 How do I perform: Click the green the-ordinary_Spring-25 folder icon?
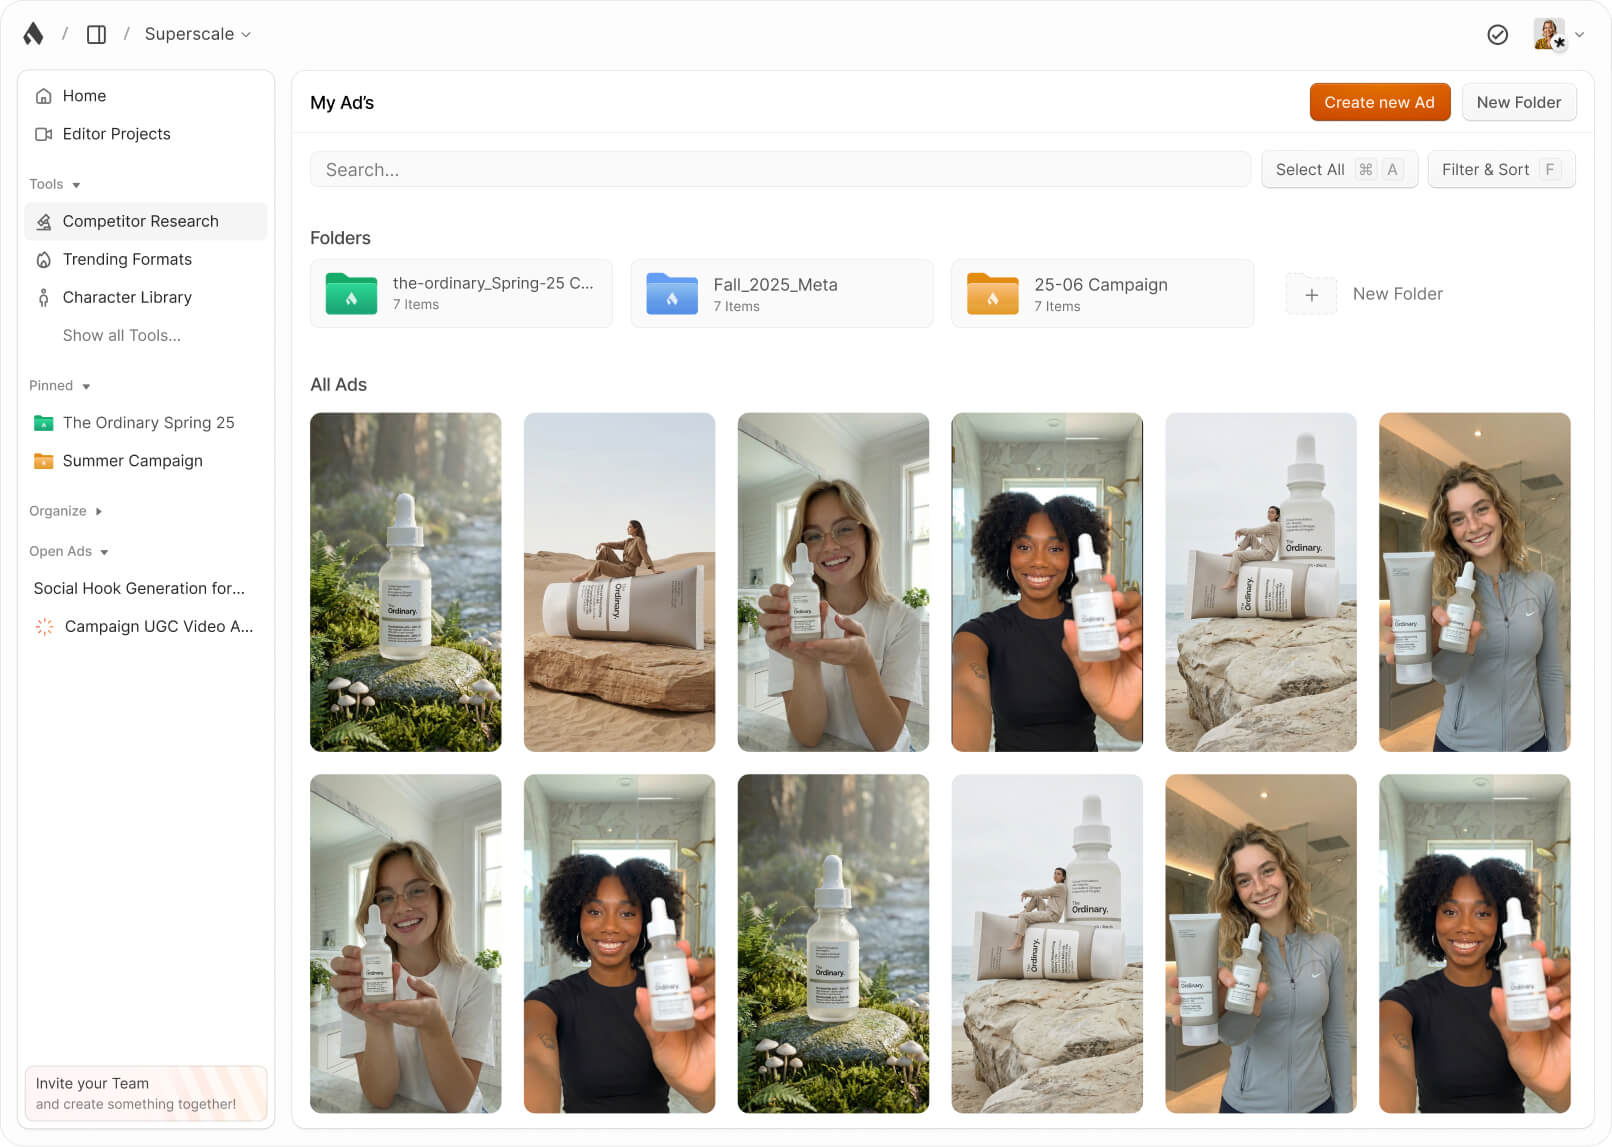pos(351,293)
